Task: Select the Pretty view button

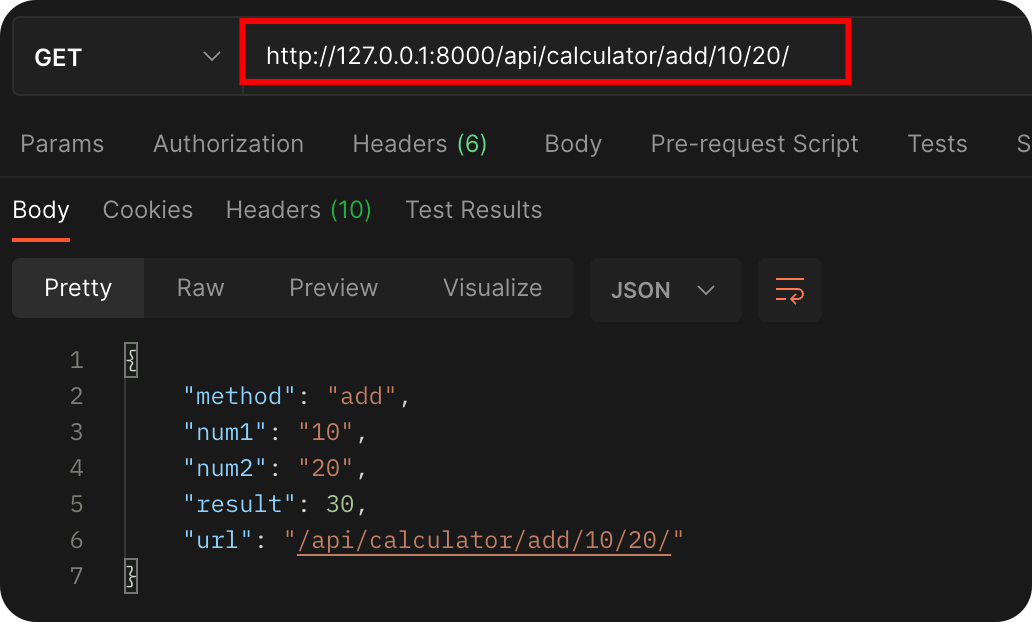Action: (x=78, y=288)
